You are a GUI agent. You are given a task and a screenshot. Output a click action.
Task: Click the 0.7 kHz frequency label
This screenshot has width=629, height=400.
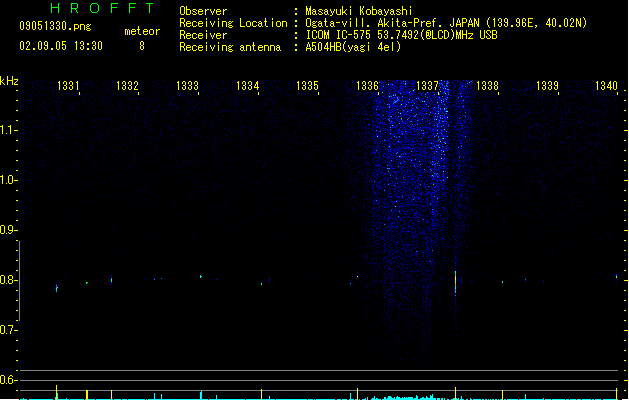click(x=7, y=330)
